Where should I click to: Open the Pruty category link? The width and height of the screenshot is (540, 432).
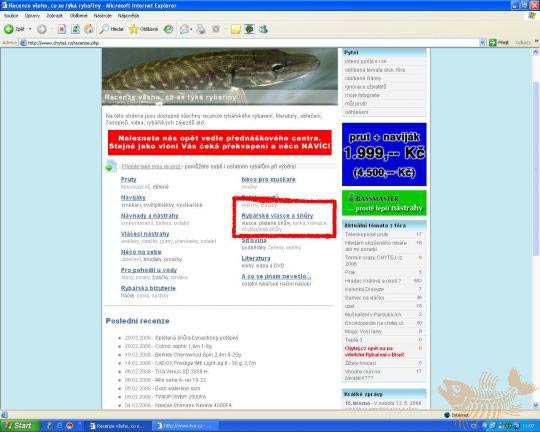coord(128,179)
